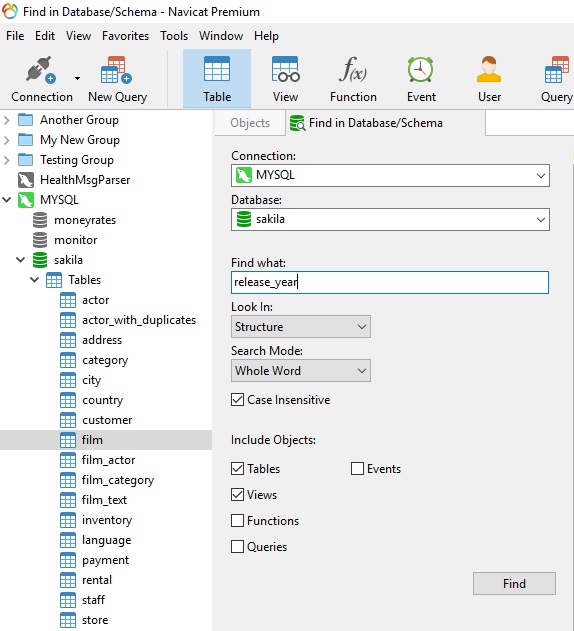Click the Function toolbar icon

click(353, 70)
